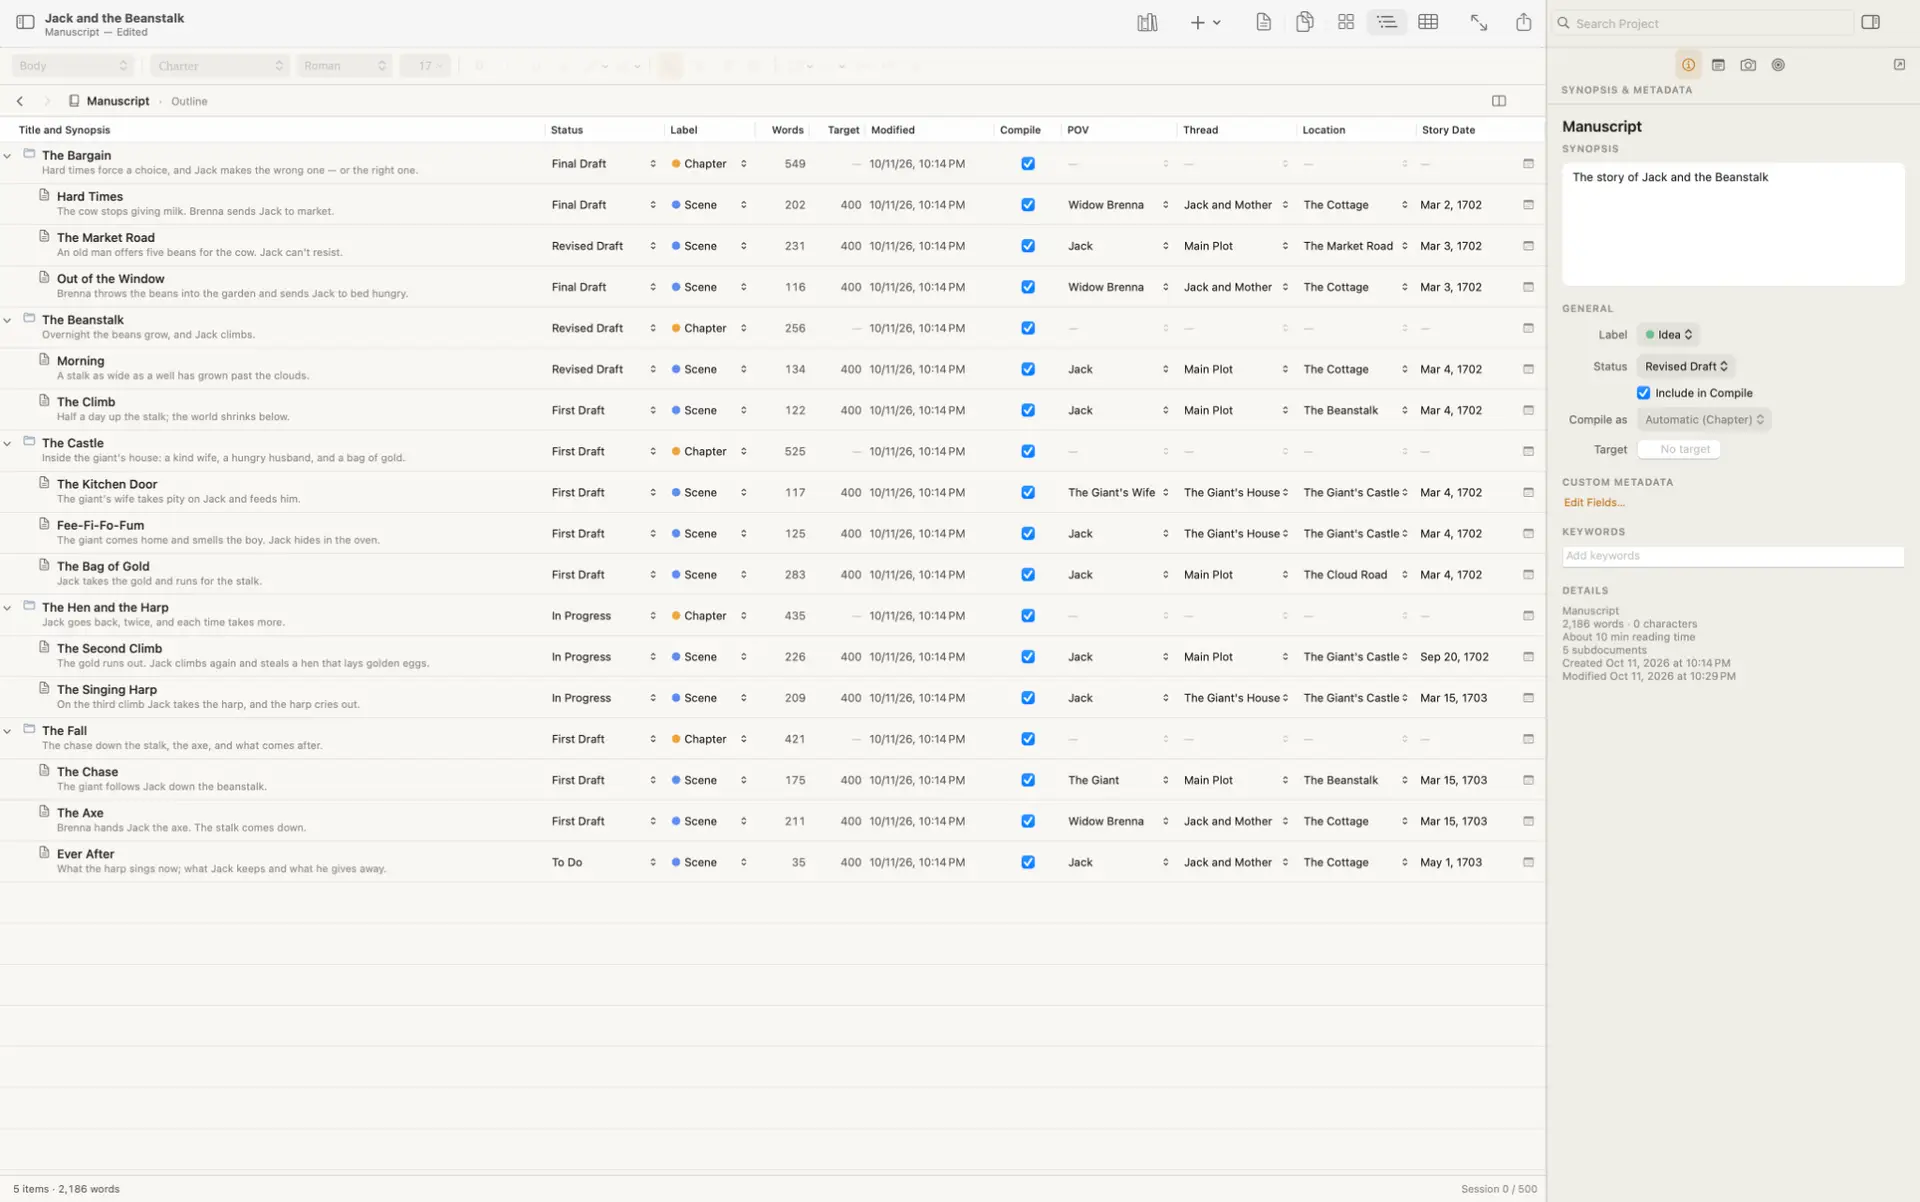Image resolution: width=1920 pixels, height=1202 pixels.
Task: Uncheck Compile for The Bargain
Action: click(1028, 164)
